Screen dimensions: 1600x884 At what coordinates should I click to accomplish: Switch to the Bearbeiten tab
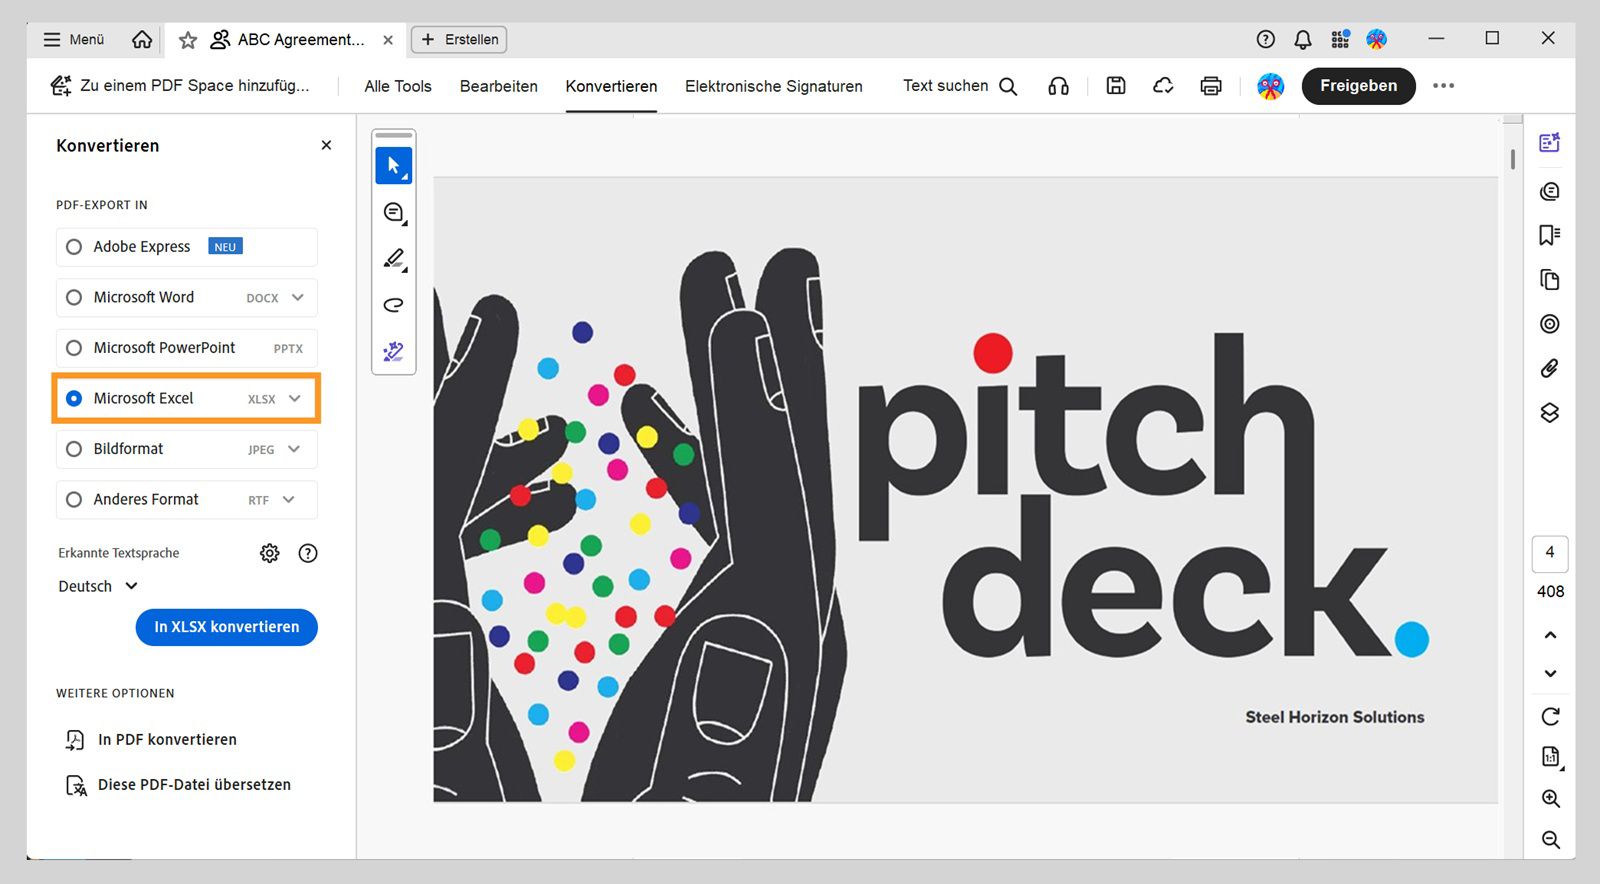click(x=499, y=86)
